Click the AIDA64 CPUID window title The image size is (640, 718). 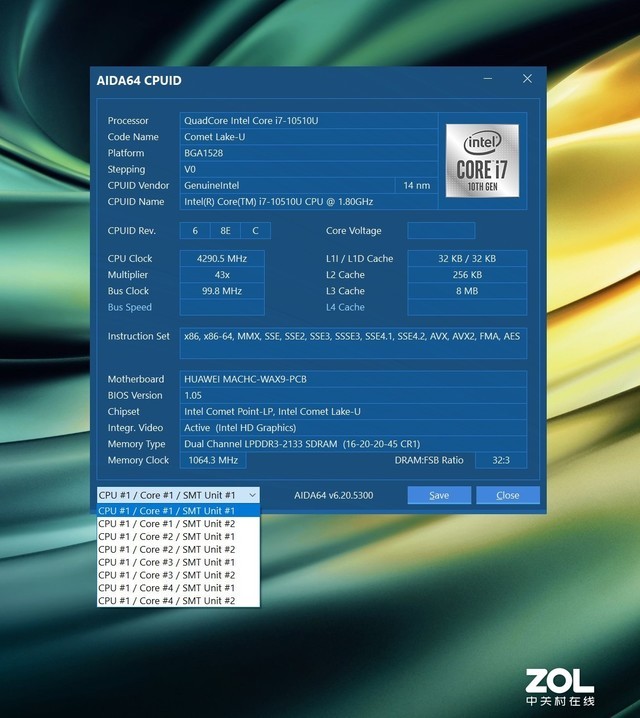[139, 81]
